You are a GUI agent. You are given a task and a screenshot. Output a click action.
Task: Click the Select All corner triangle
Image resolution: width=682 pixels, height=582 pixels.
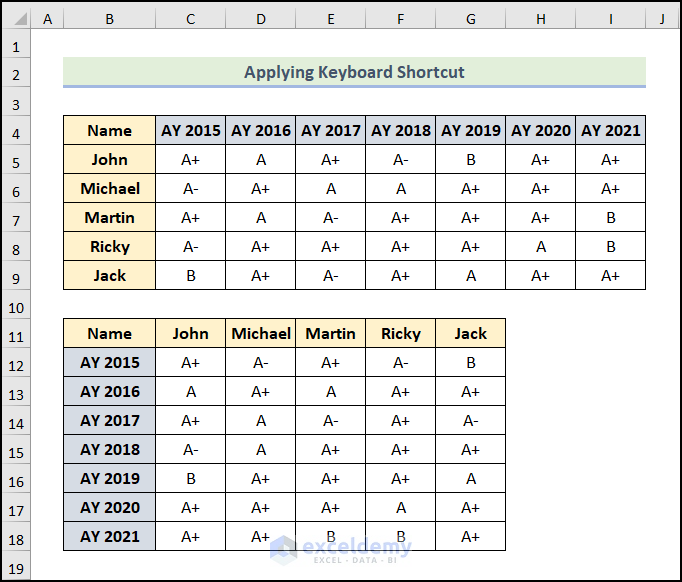(x=17, y=19)
